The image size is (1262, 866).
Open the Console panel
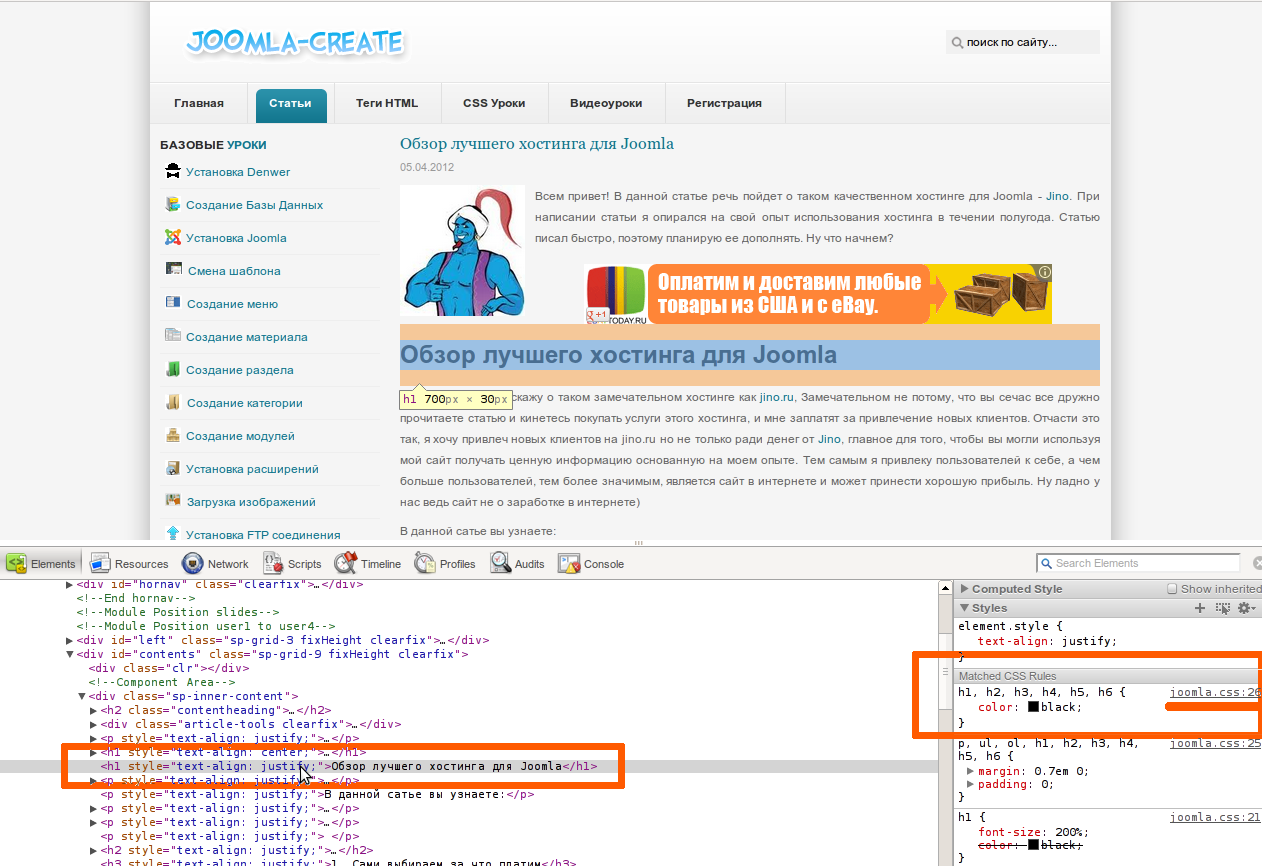[x=591, y=564]
